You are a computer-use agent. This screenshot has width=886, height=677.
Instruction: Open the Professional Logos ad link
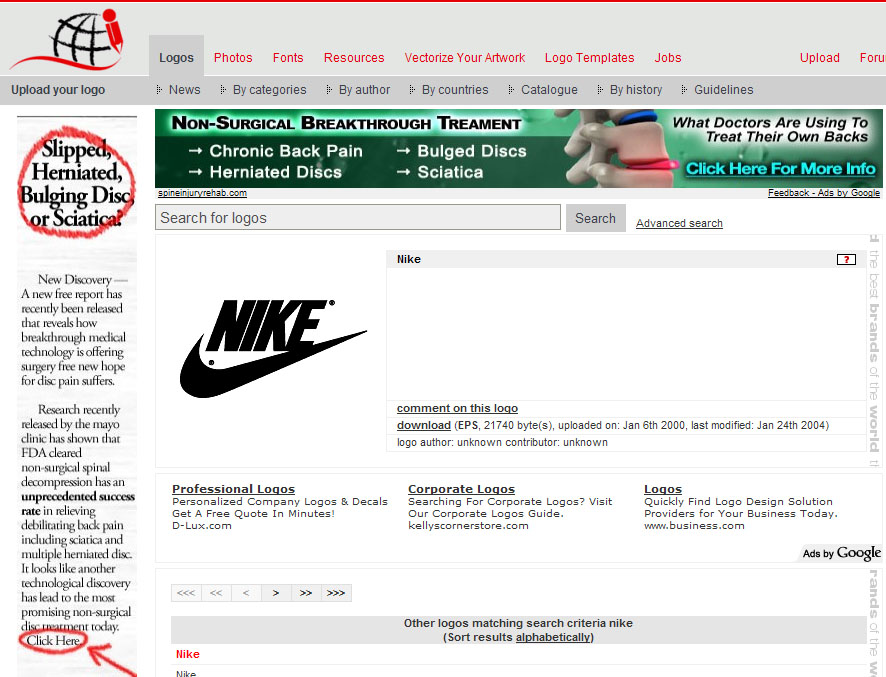point(233,489)
